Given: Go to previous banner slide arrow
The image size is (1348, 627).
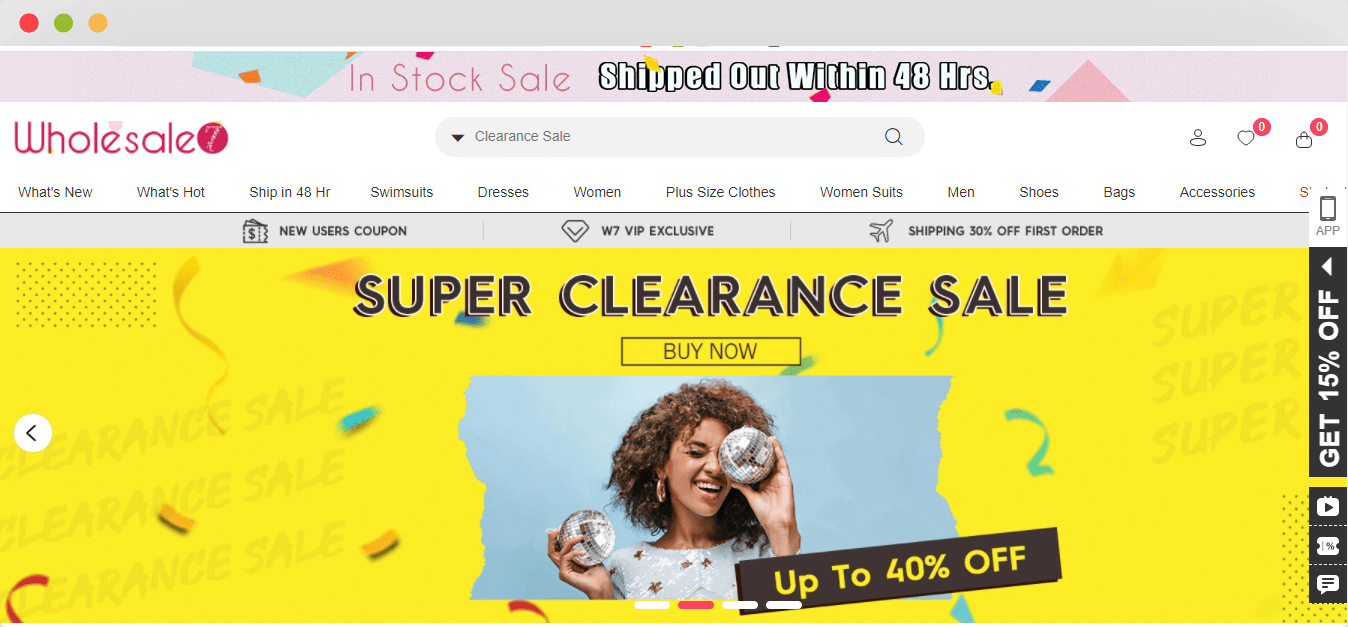Looking at the screenshot, I should (33, 433).
